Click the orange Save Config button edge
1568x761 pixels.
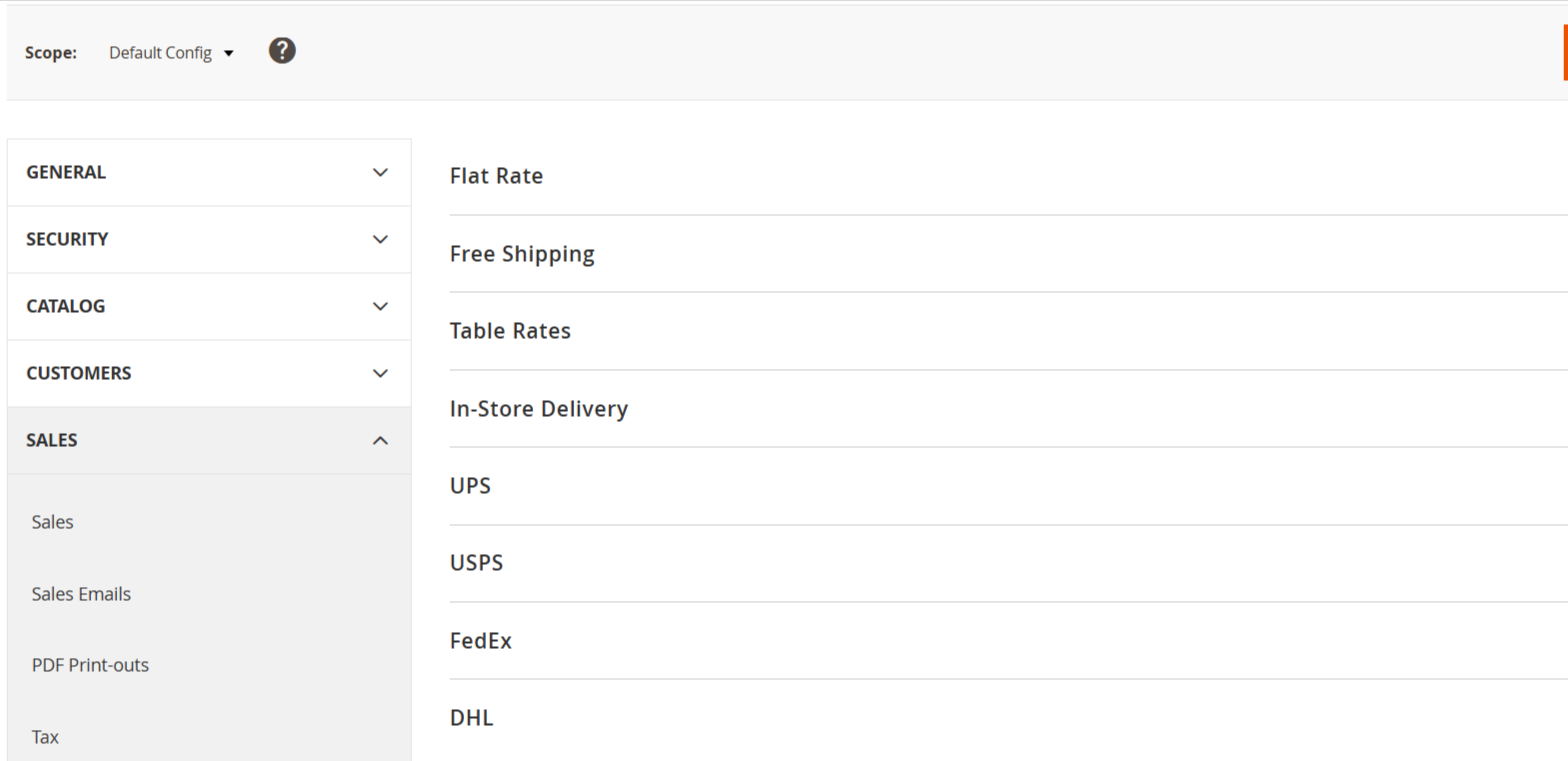pyautogui.click(x=1564, y=53)
